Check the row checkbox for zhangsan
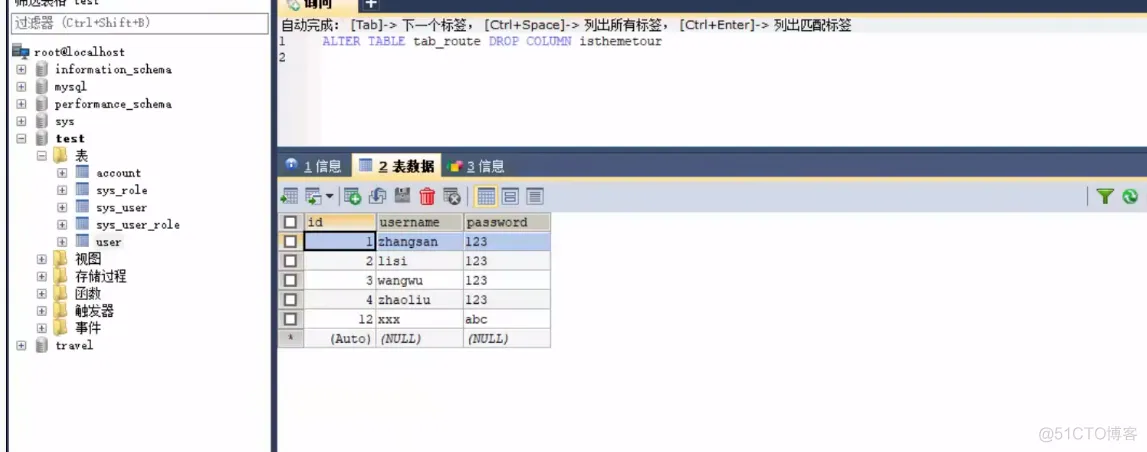This screenshot has width=1147, height=452. coord(290,241)
